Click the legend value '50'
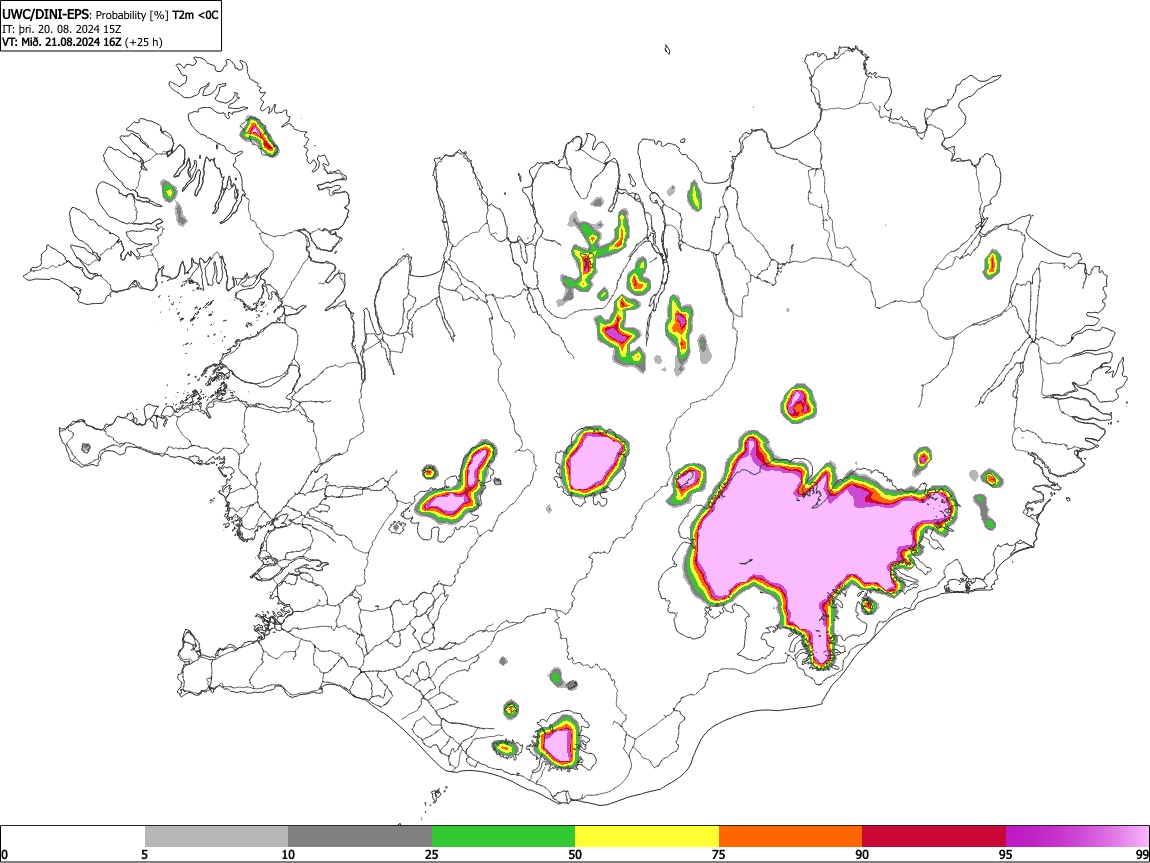1150x863 pixels. (x=575, y=854)
